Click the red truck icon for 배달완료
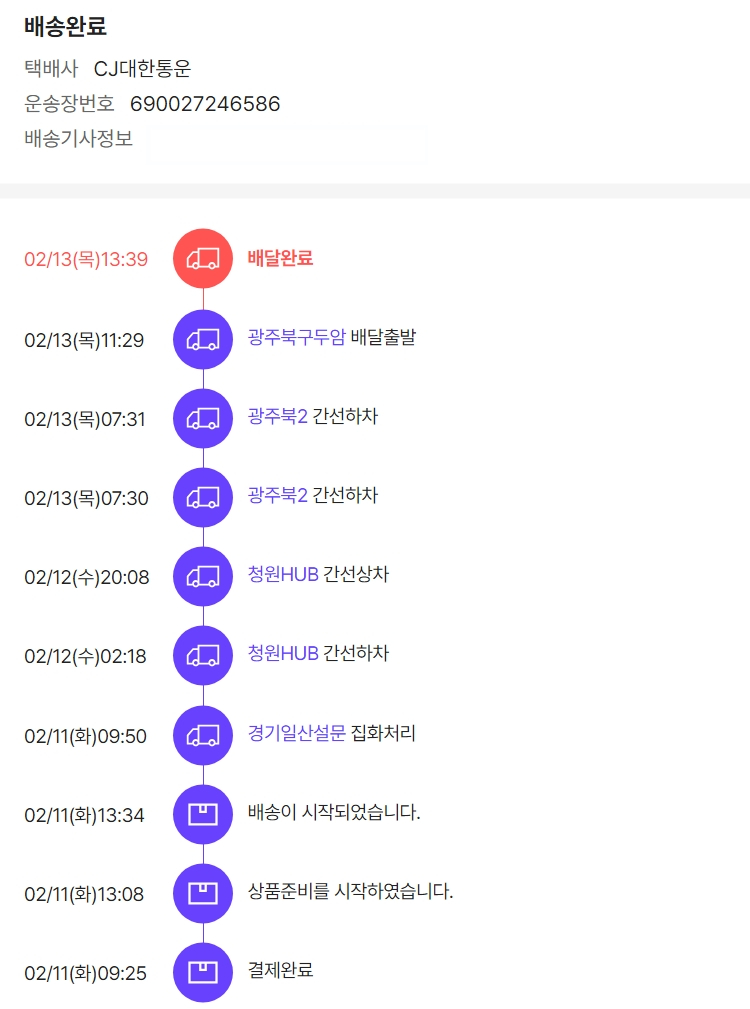750x1009 pixels. pos(203,258)
